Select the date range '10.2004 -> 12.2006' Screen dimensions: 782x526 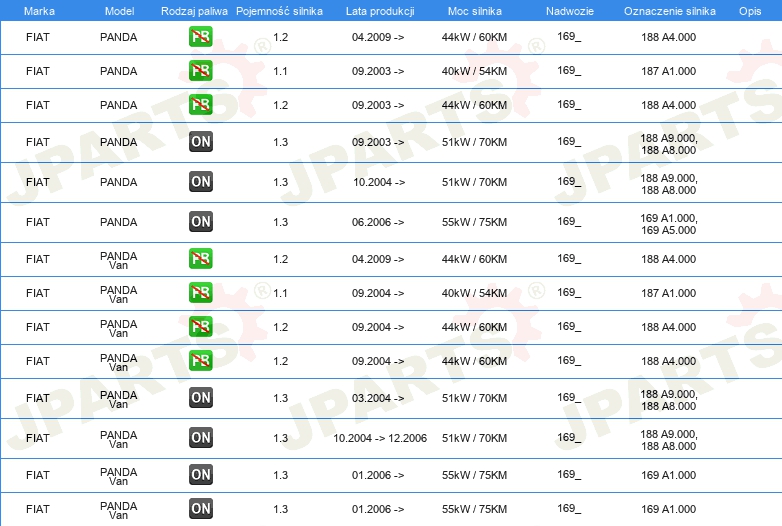tap(380, 438)
